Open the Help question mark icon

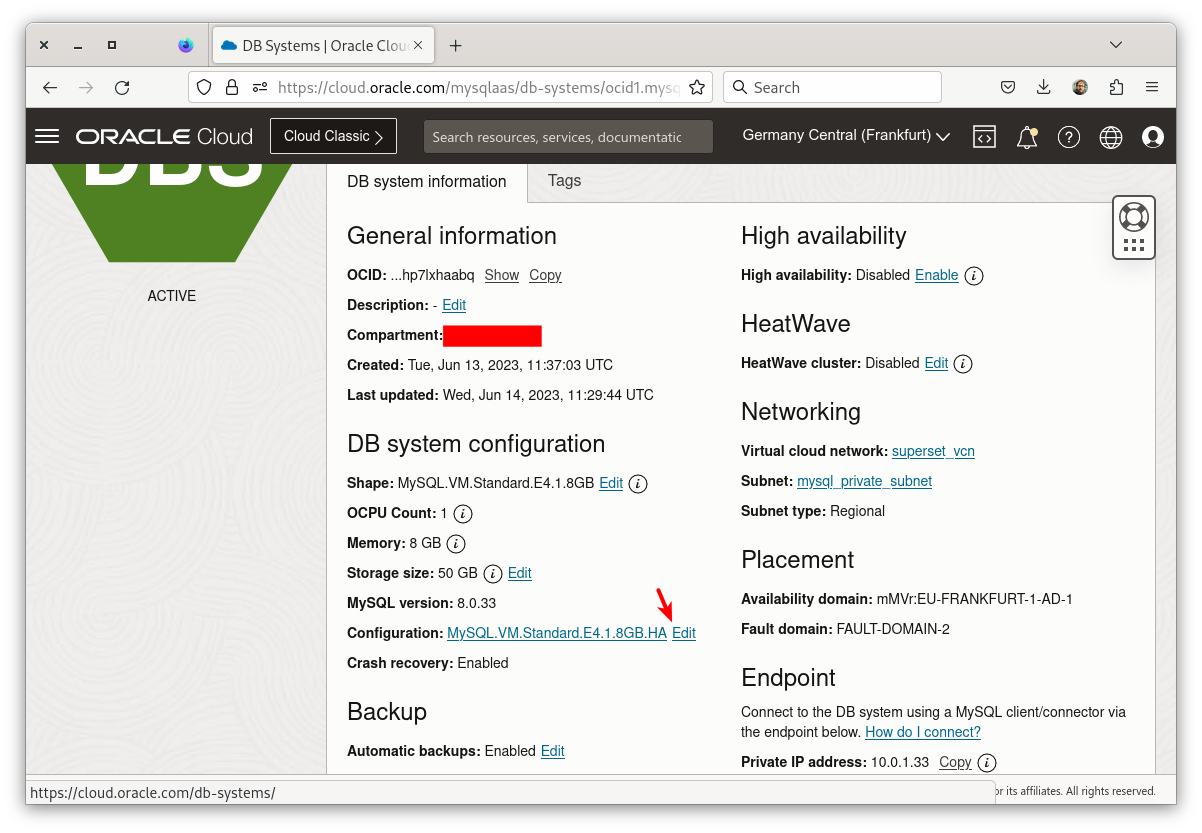[1068, 137]
